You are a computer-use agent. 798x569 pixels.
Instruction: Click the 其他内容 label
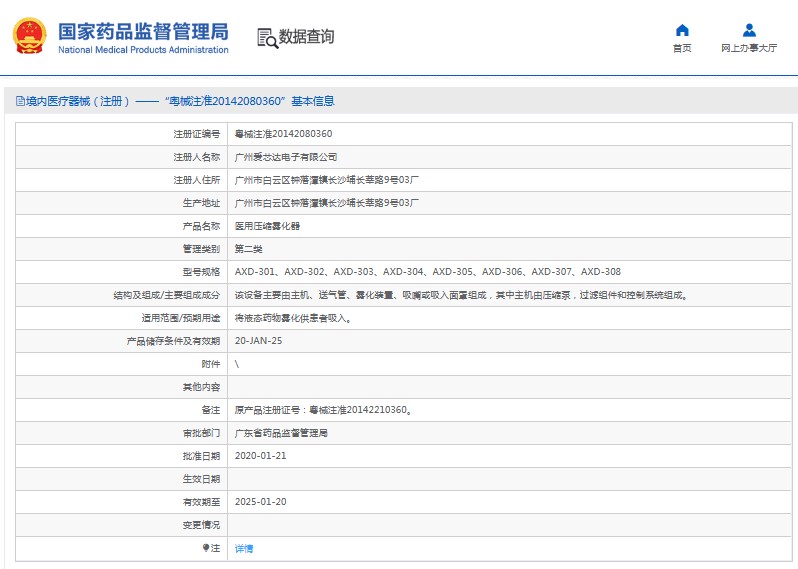[x=201, y=387]
